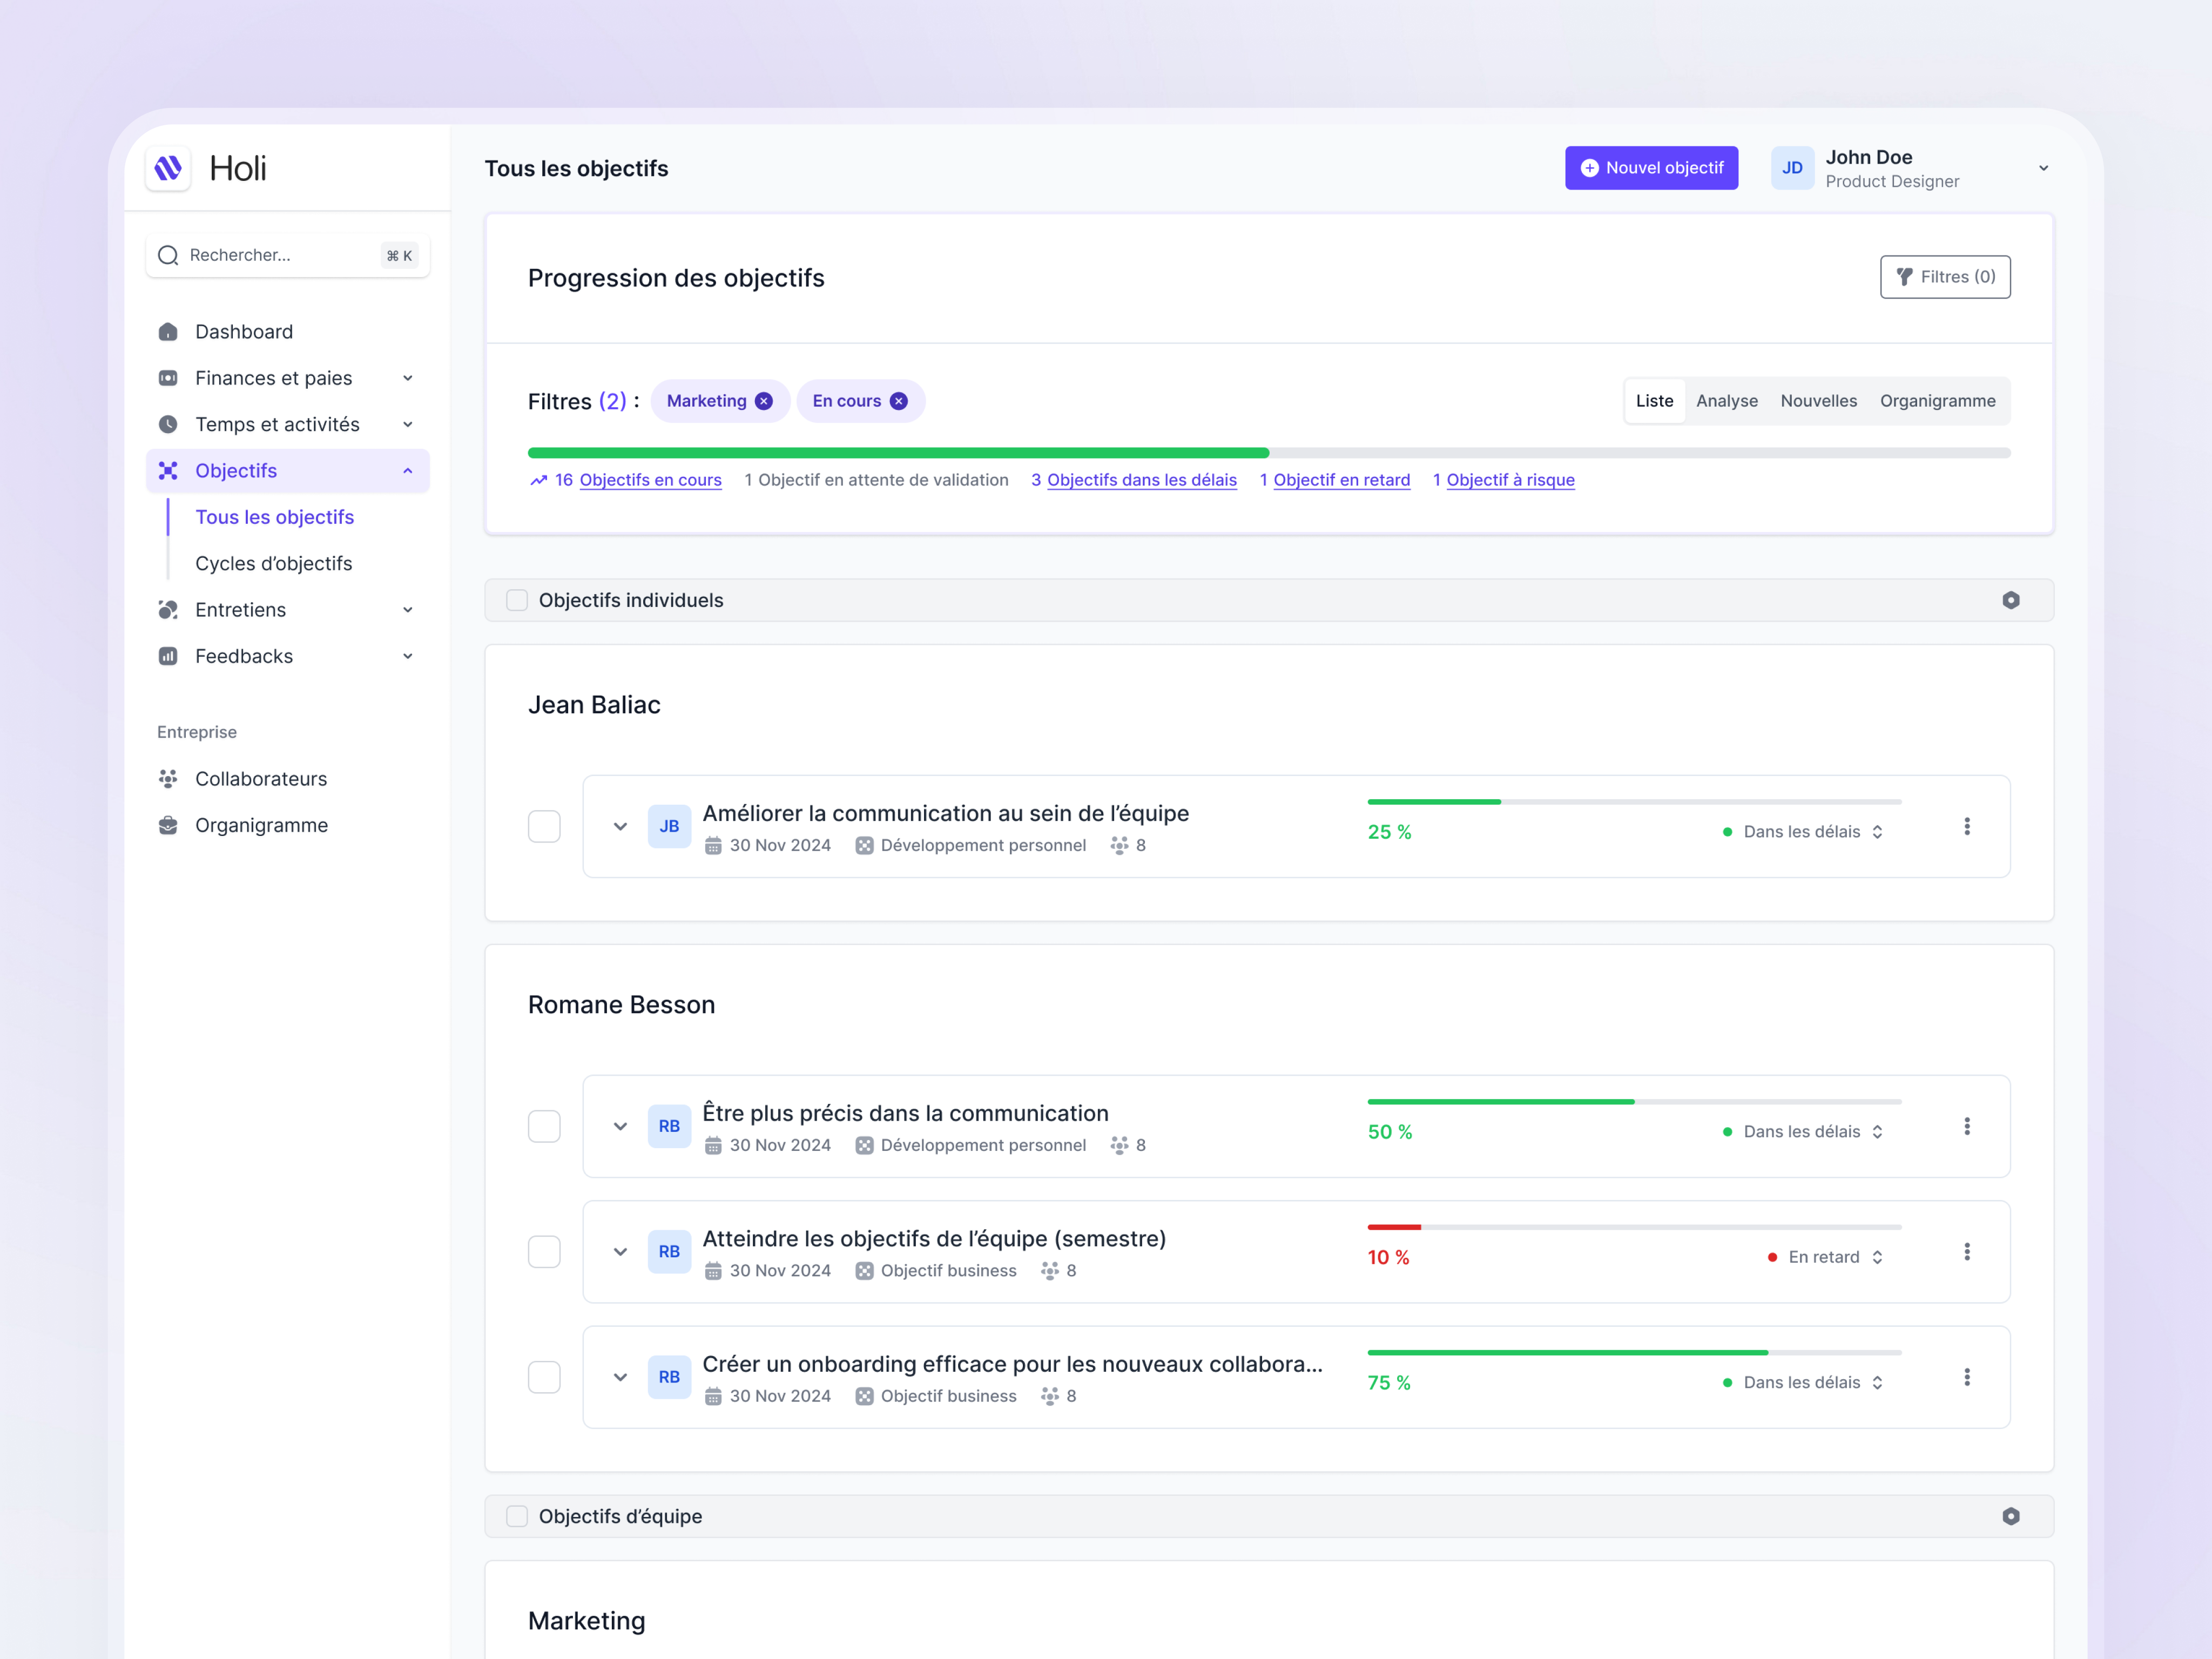Open settings icon for Objectifs d'équipe

click(2011, 1516)
